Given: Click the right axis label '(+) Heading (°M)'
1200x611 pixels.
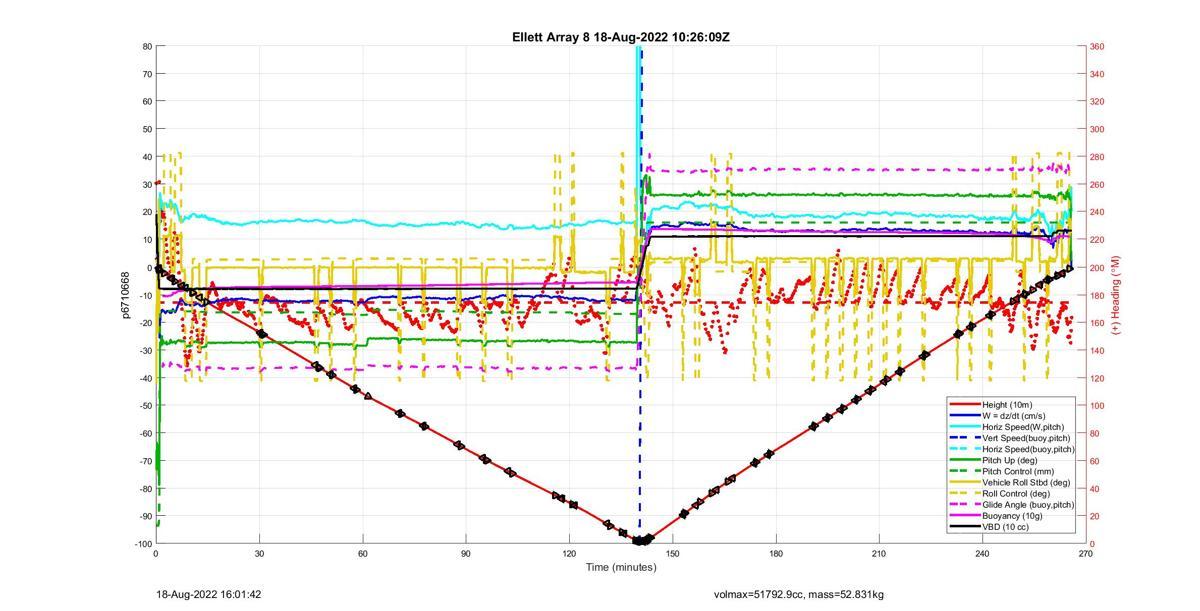Looking at the screenshot, I should [1116, 294].
